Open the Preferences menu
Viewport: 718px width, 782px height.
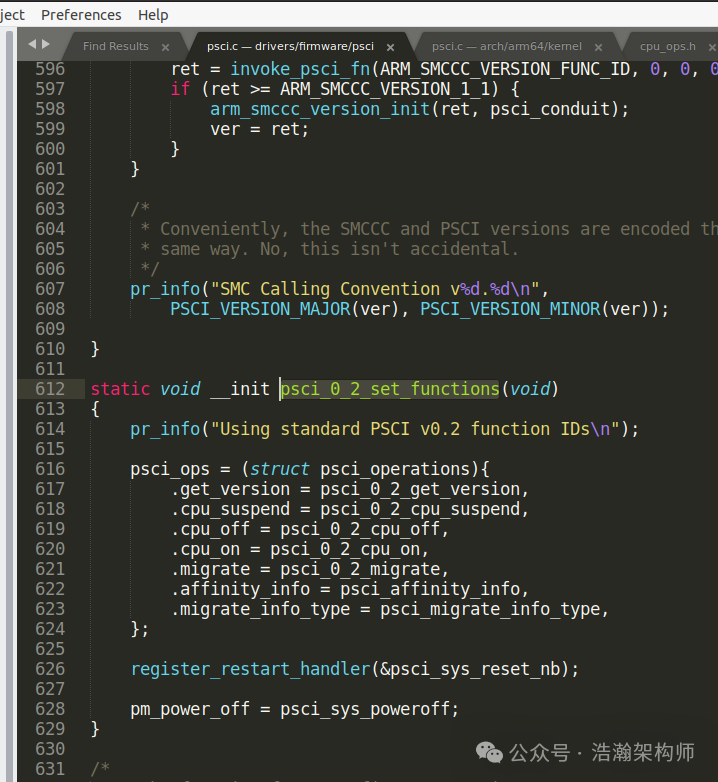[x=81, y=15]
